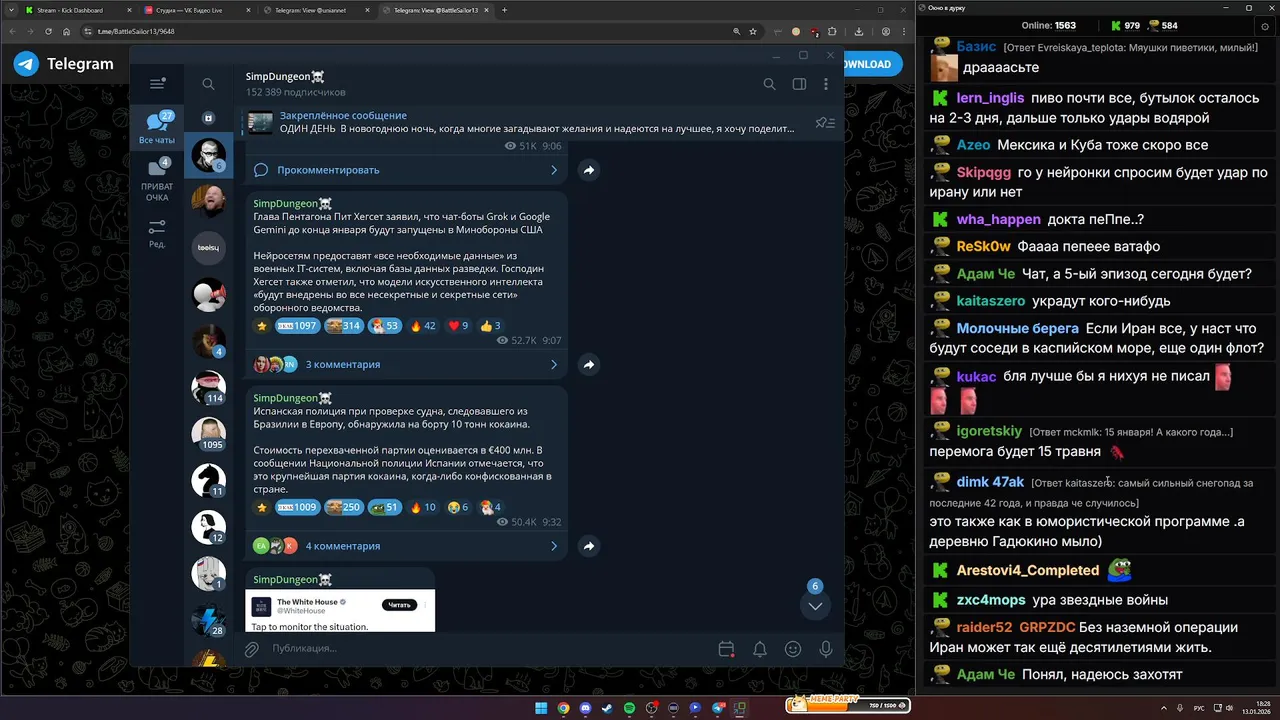Open the teelsy chat avatar
The image size is (1280, 720).
(x=209, y=247)
